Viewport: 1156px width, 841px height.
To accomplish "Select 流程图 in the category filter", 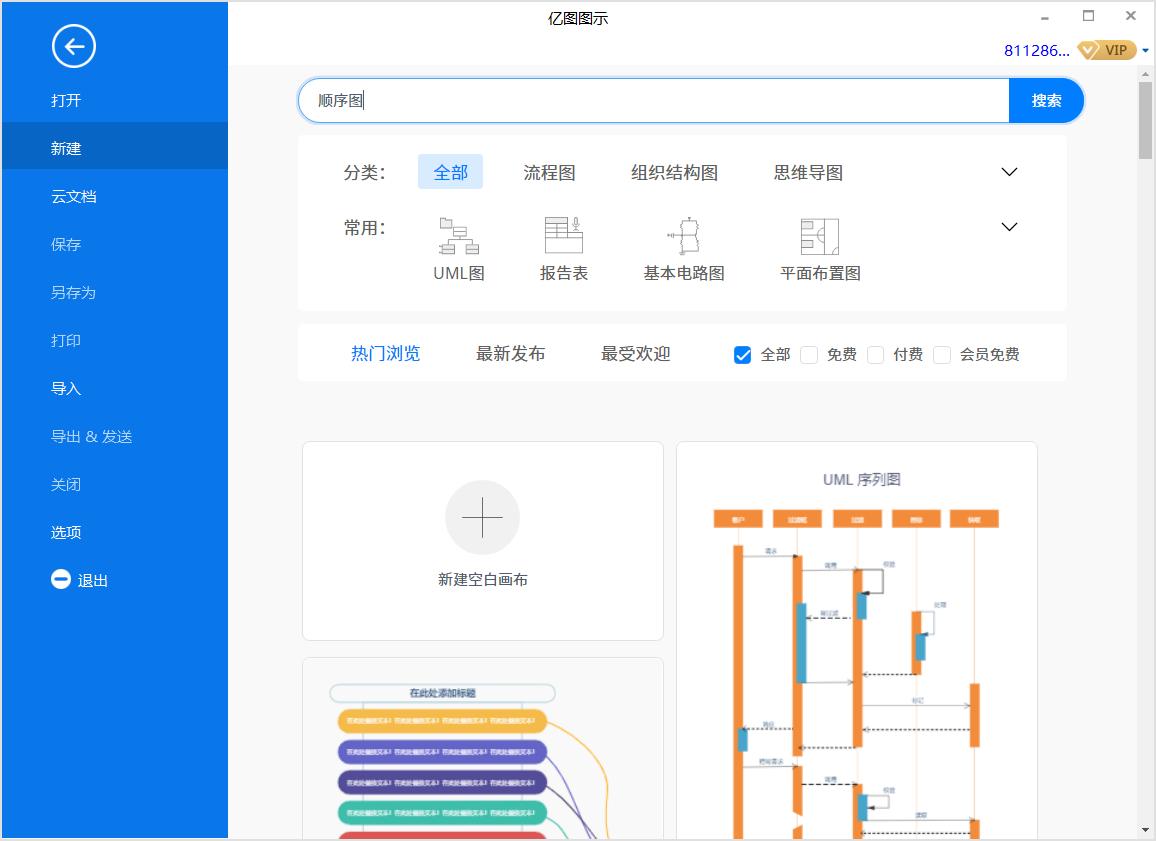I will pos(549,171).
